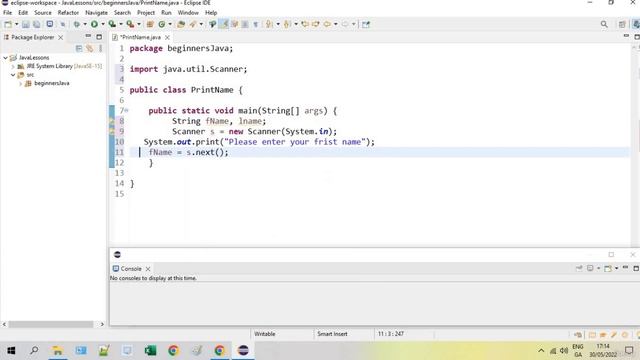Toggle Pin Editor at toolbar end
Screen dimensions: 640x360
click(366, 24)
